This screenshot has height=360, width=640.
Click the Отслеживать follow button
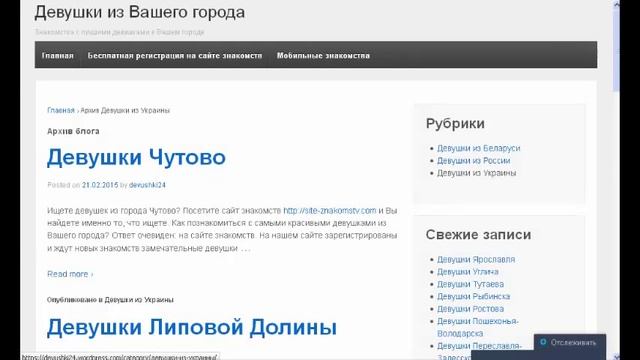[x=570, y=343]
